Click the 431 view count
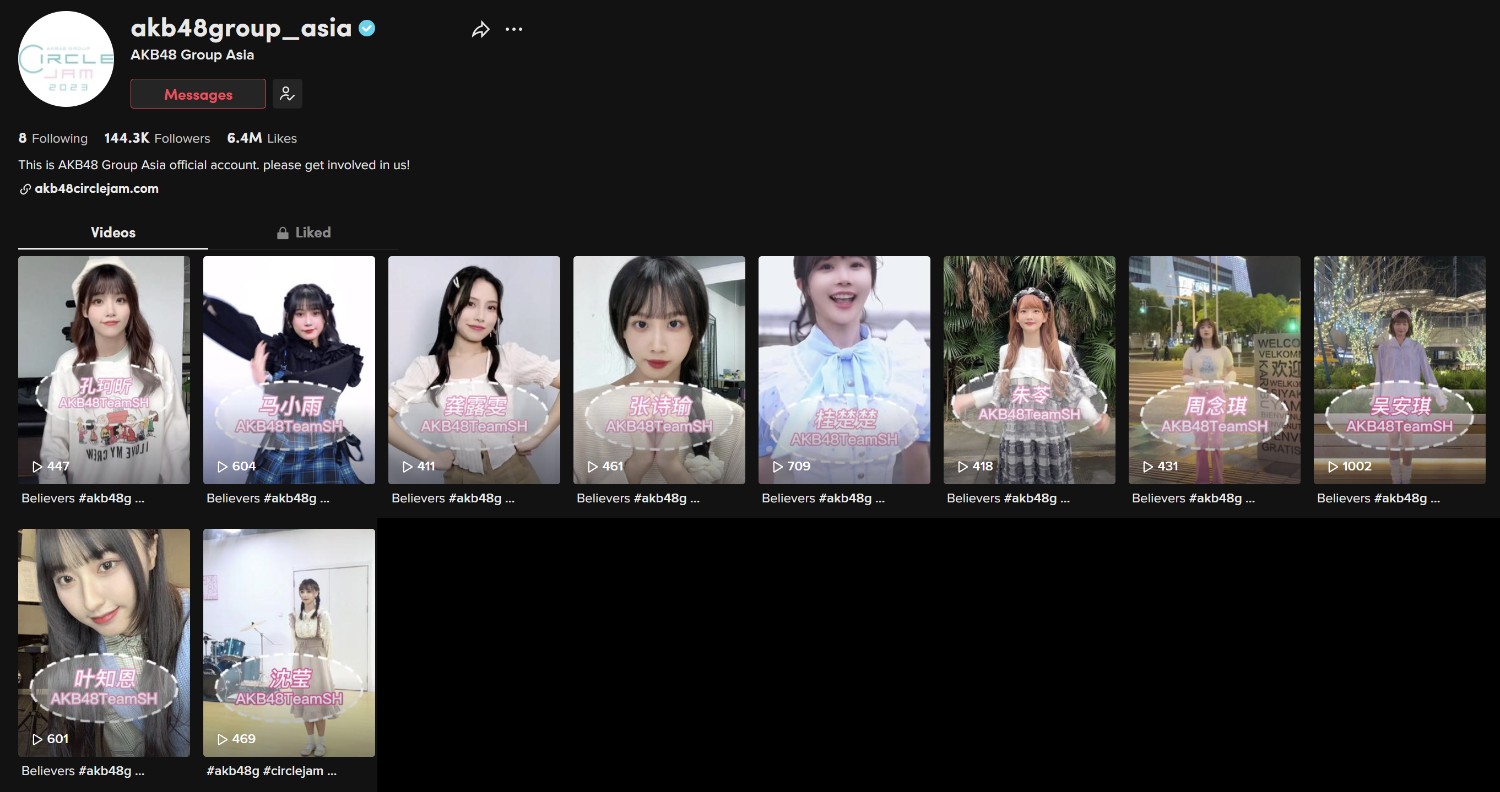Screen dimensions: 1500x792 pyautogui.click(x=1168, y=467)
